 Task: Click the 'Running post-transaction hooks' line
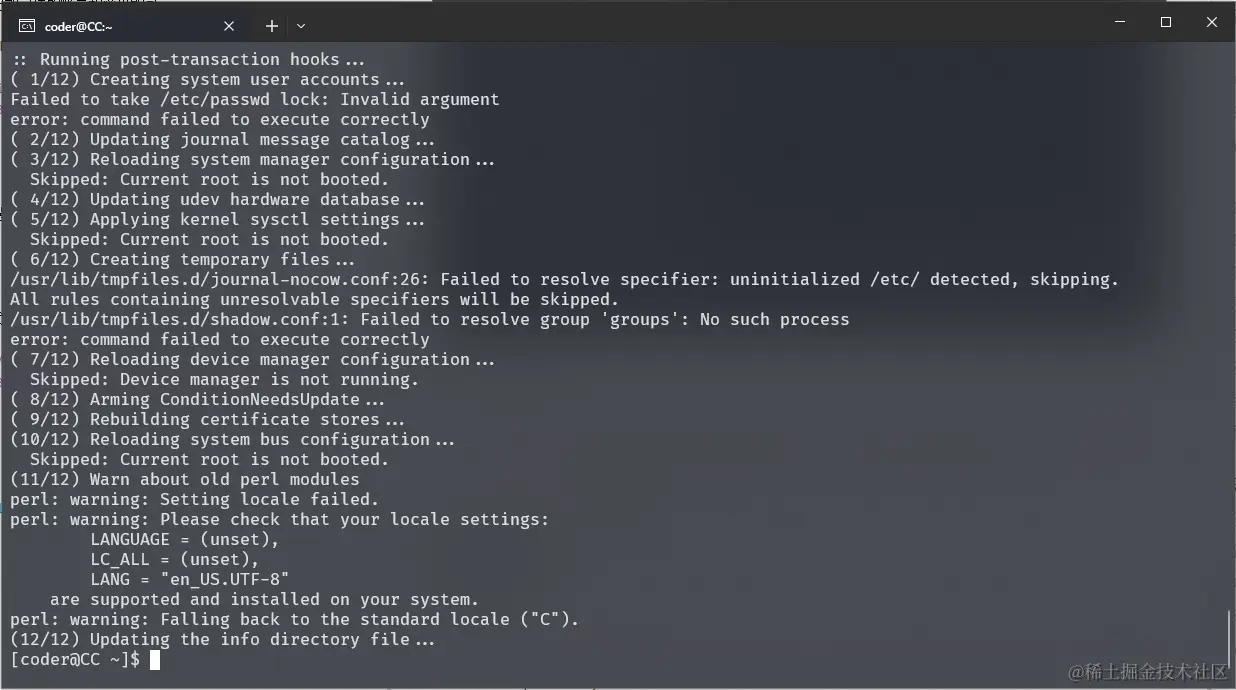pyautogui.click(x=190, y=60)
